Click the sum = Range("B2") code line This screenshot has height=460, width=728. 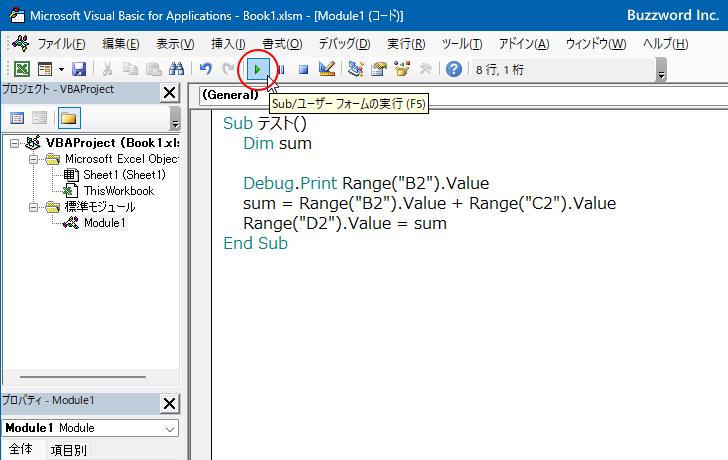pyautogui.click(x=429, y=203)
